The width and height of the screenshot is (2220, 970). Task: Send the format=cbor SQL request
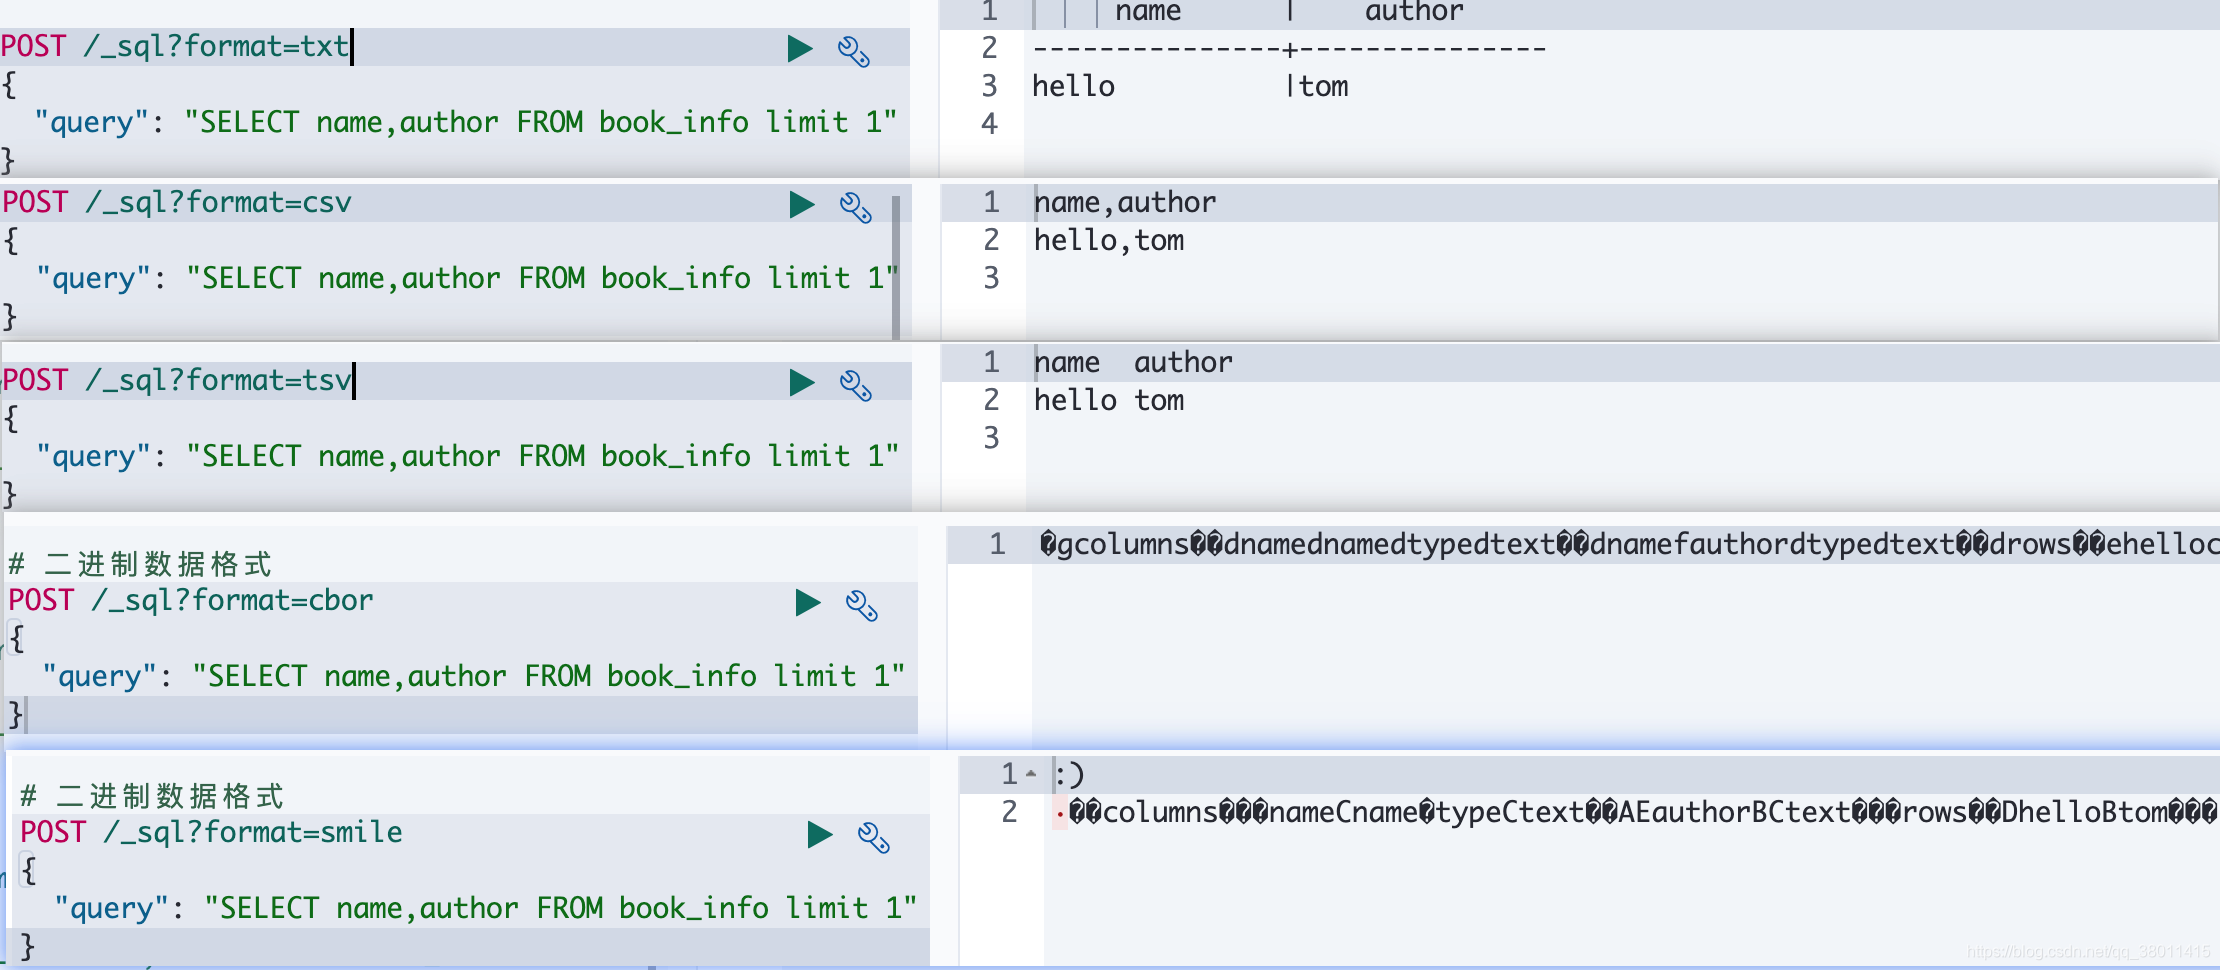(808, 601)
